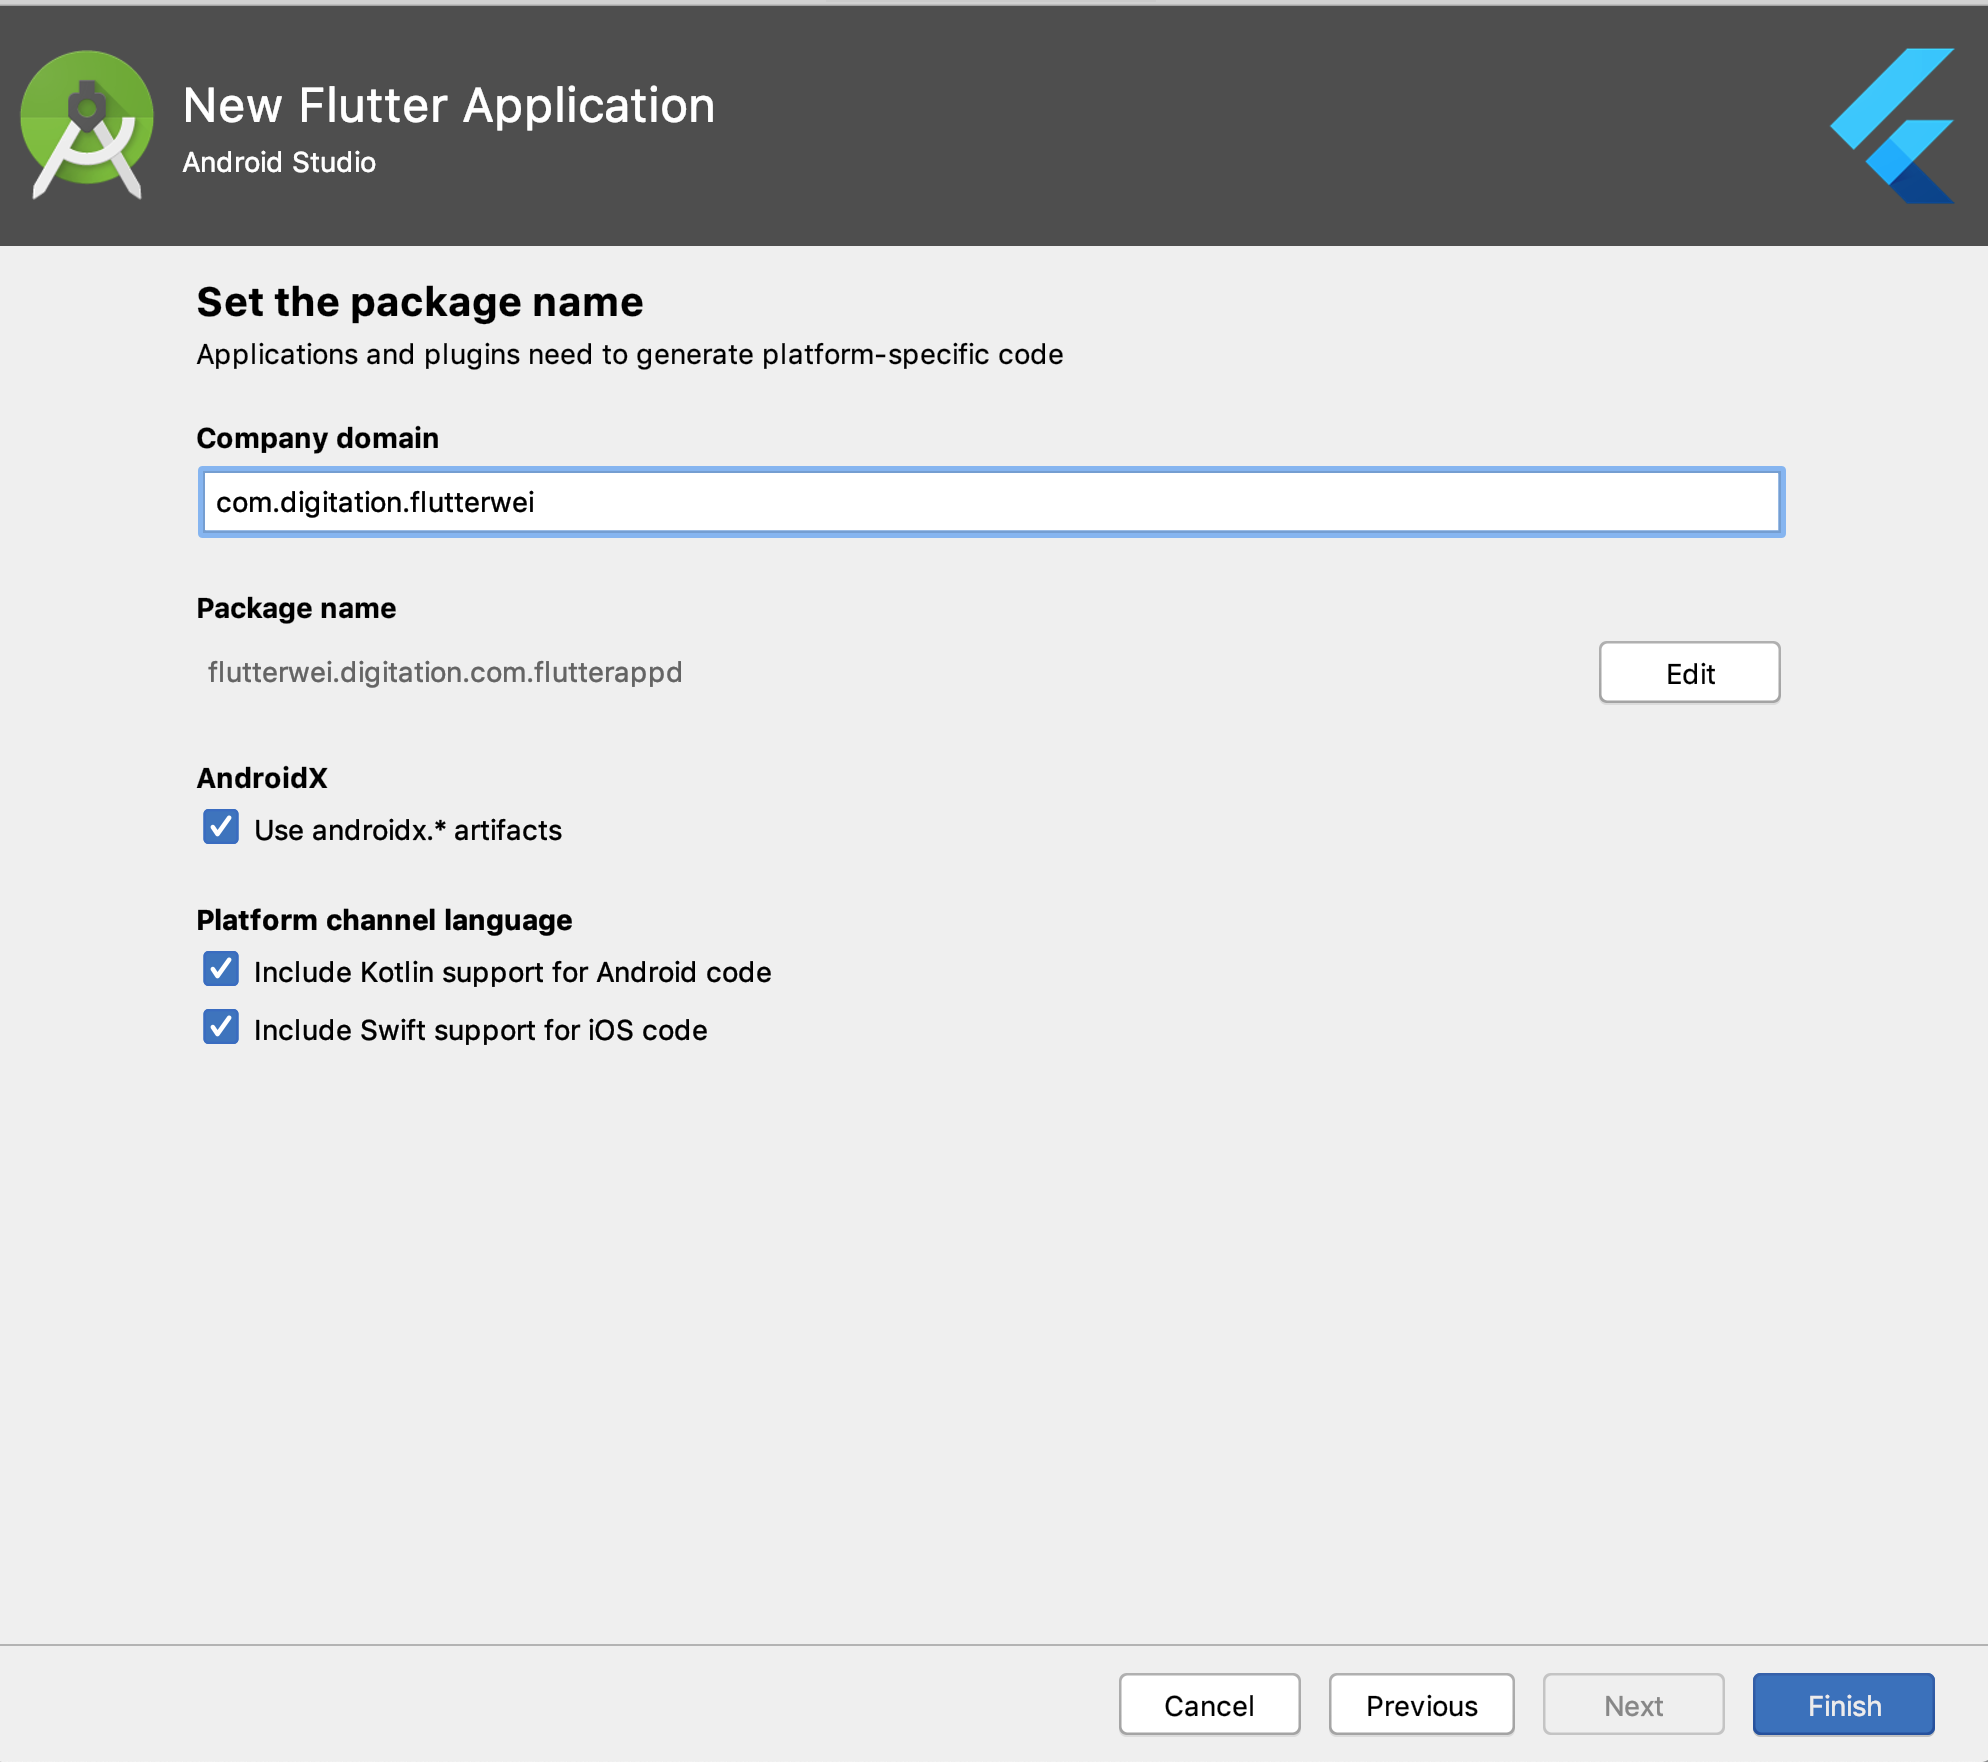Screen dimensions: 1988x1762
Task: Go back with the Previous button
Action: point(1420,1705)
